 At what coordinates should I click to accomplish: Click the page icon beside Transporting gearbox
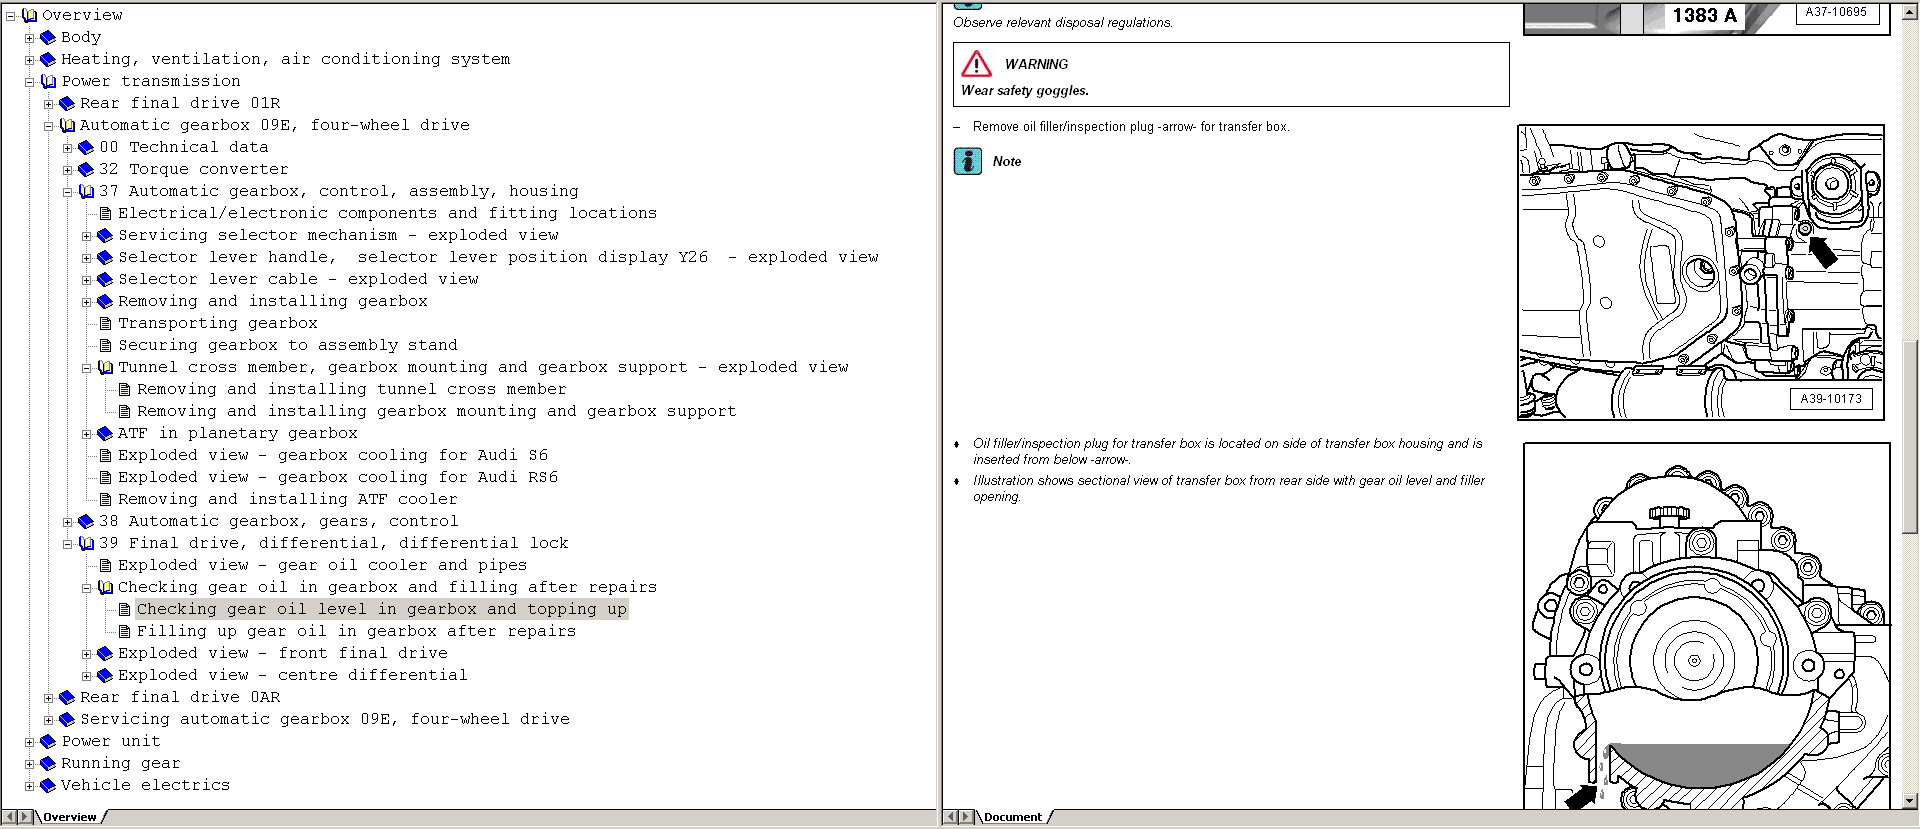coord(105,324)
